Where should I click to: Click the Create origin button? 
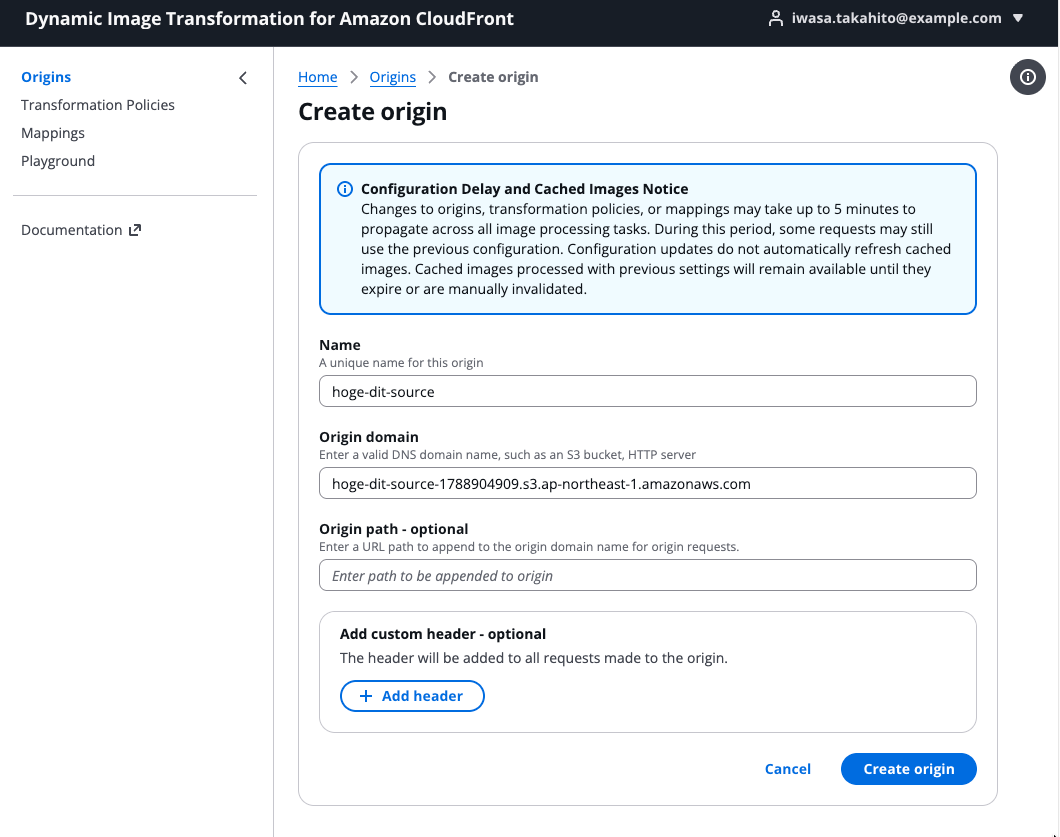pos(909,769)
